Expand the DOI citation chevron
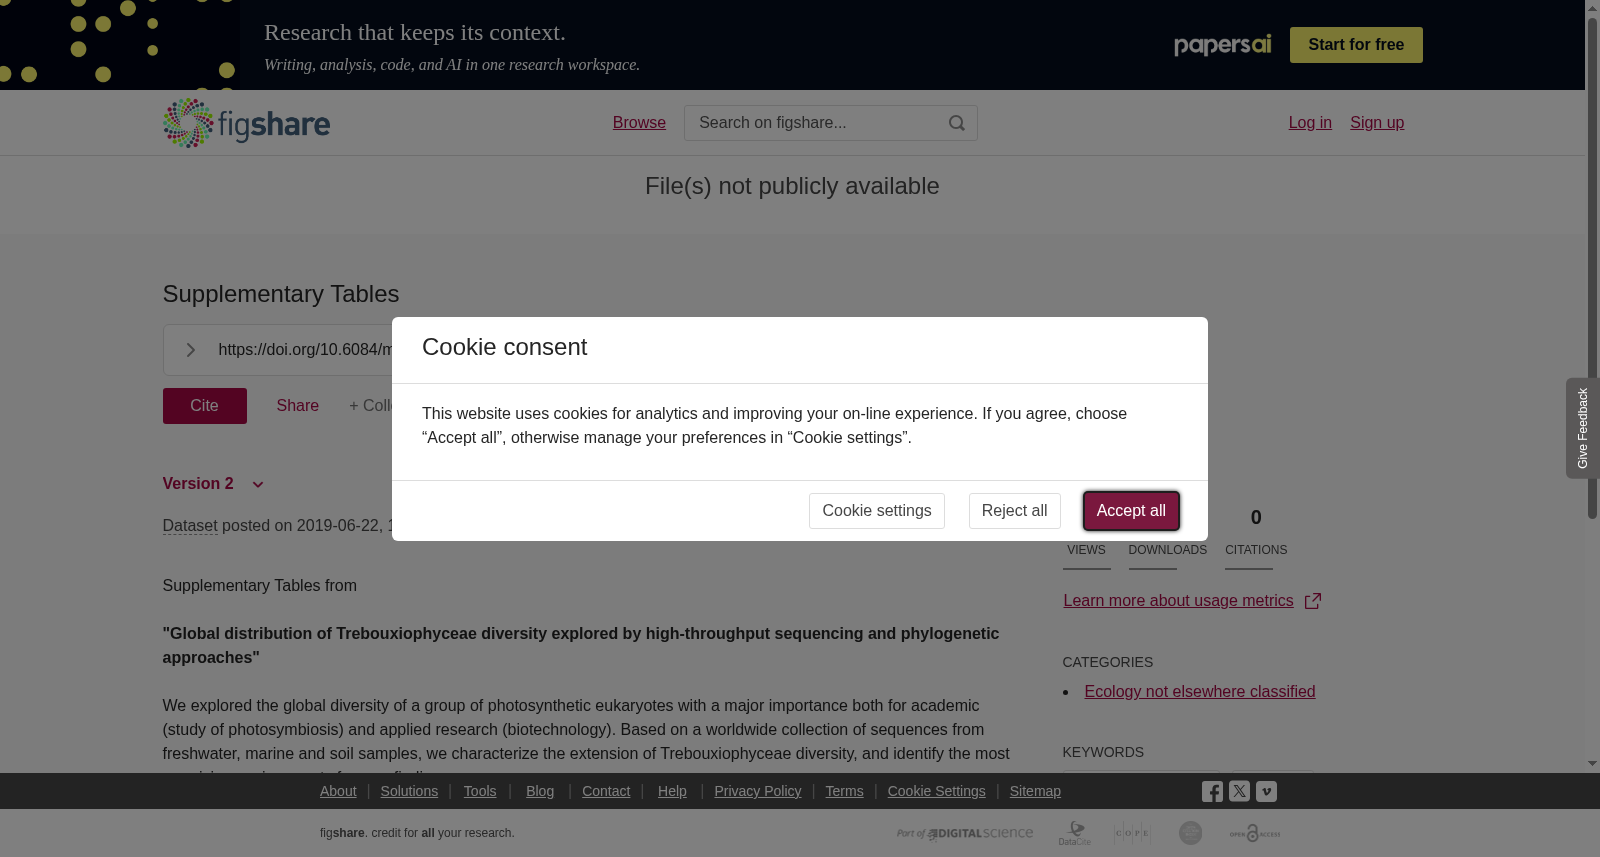 pos(190,350)
